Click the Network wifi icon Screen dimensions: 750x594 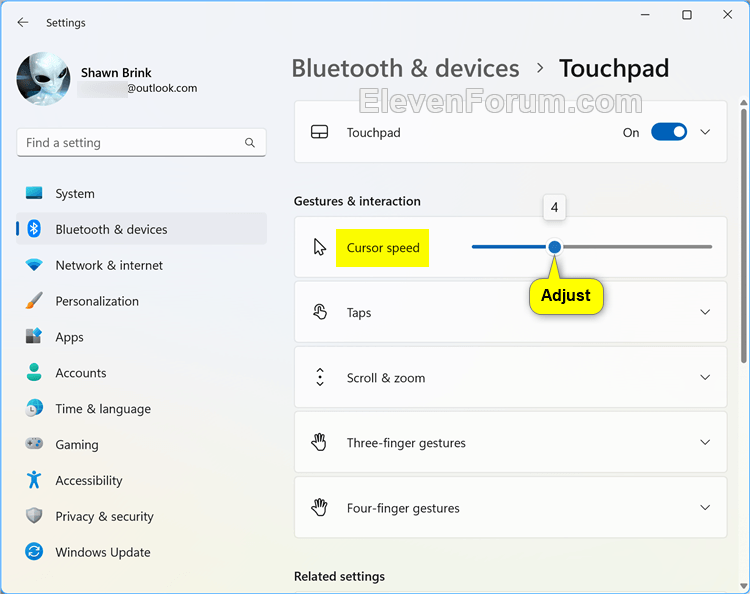pyautogui.click(x=34, y=265)
